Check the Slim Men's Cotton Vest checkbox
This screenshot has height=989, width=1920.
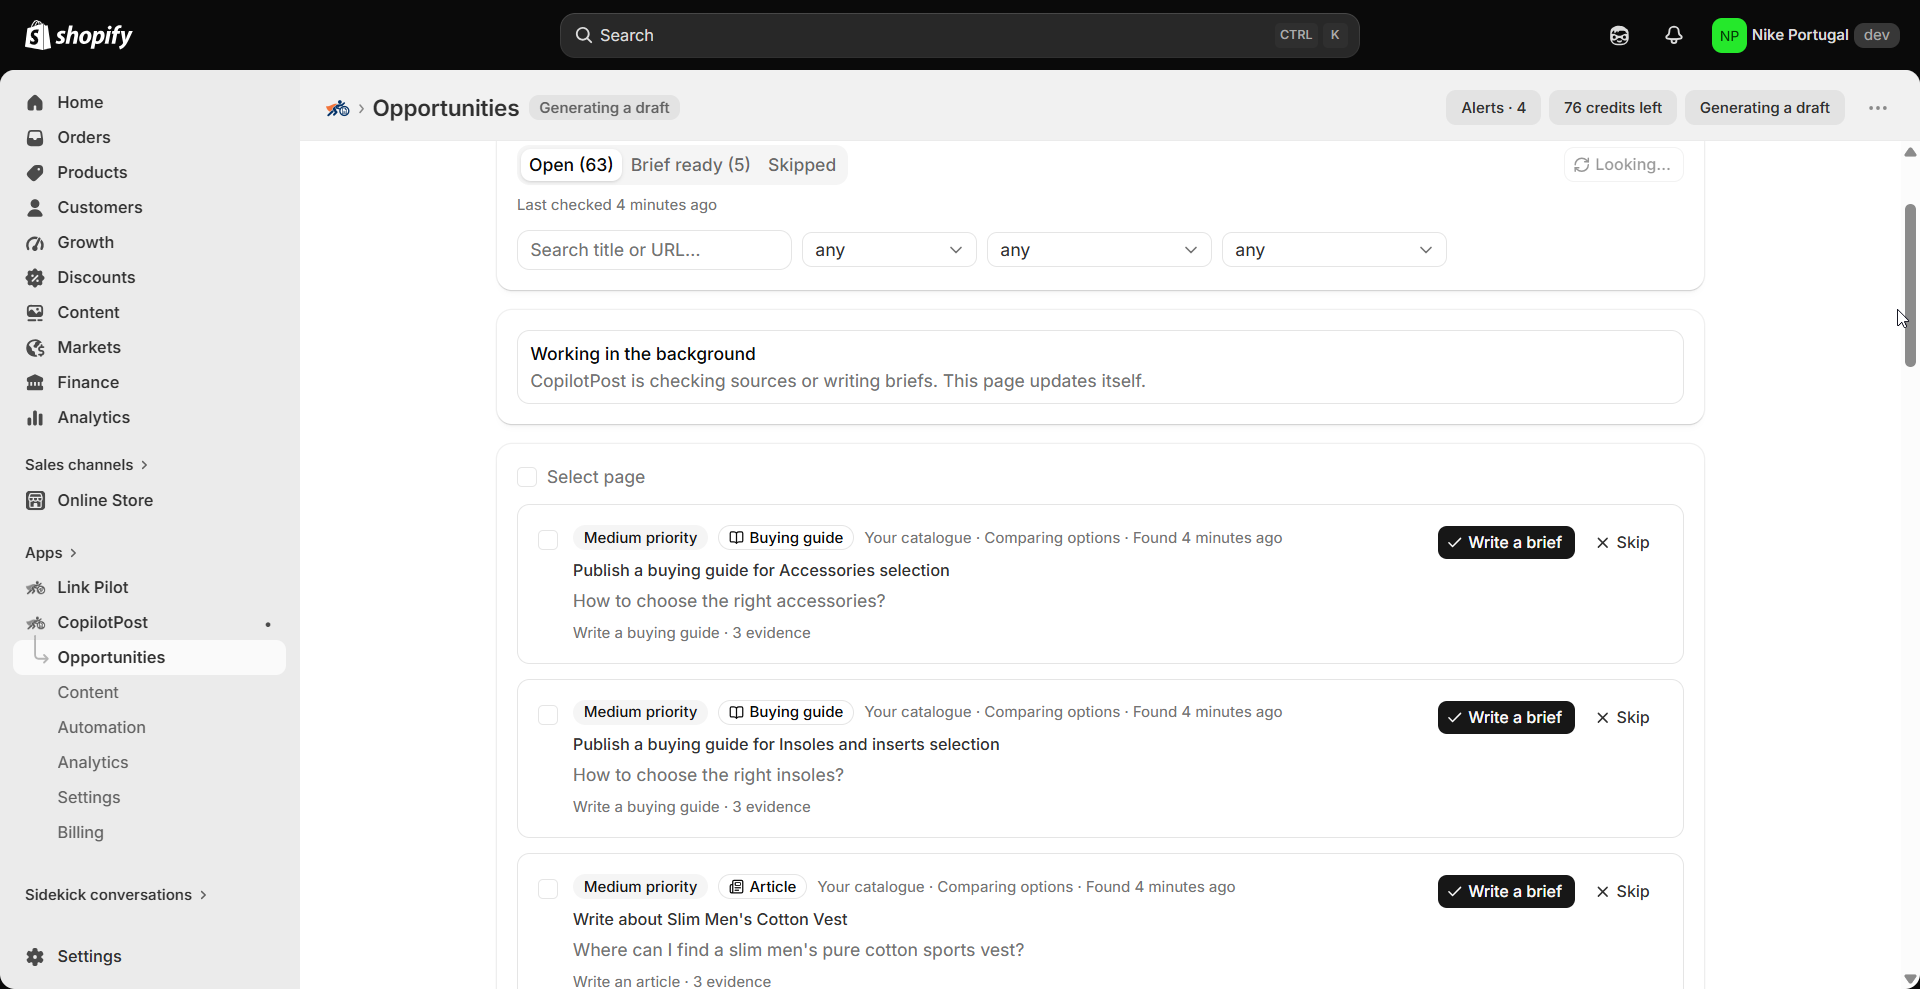pyautogui.click(x=548, y=888)
